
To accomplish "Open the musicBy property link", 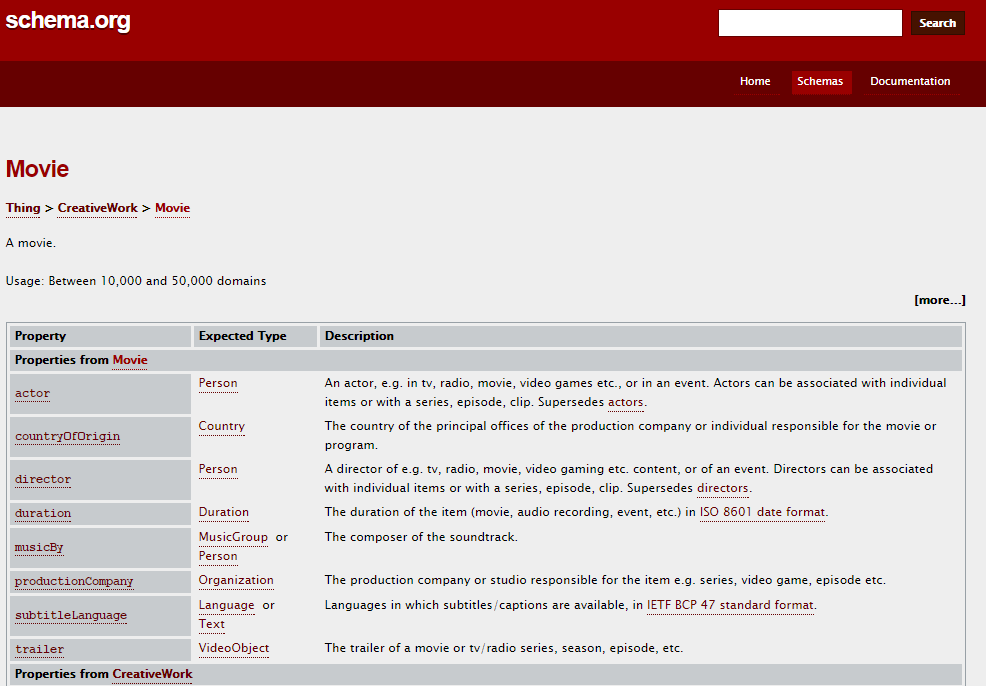I will (x=39, y=547).
